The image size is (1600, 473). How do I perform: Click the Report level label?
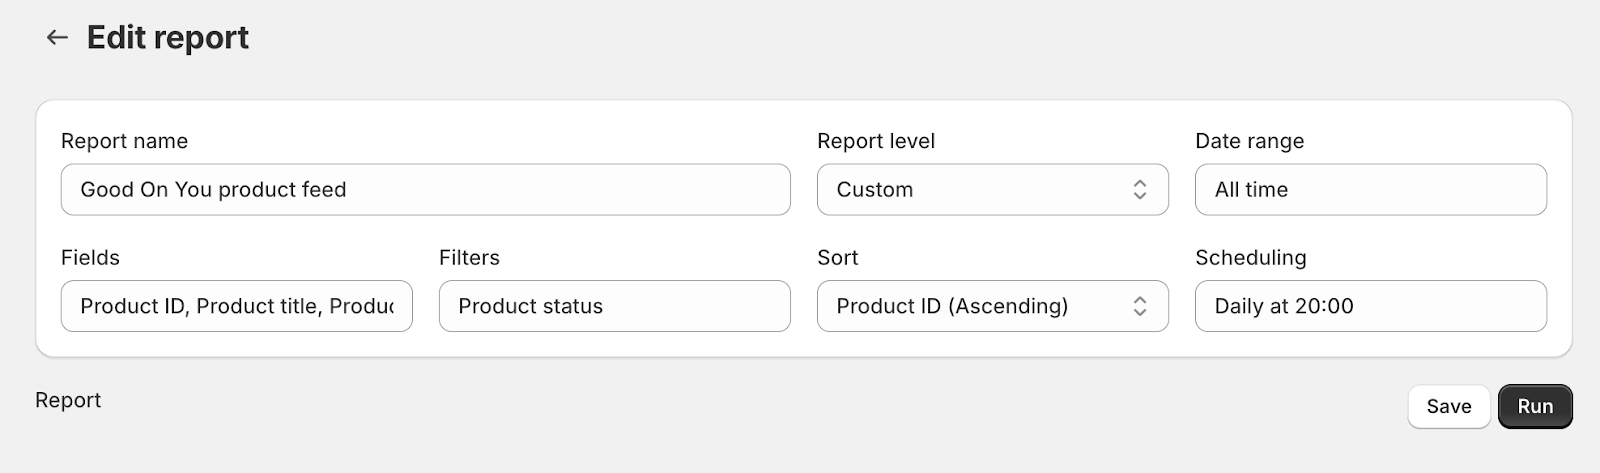[x=876, y=141]
